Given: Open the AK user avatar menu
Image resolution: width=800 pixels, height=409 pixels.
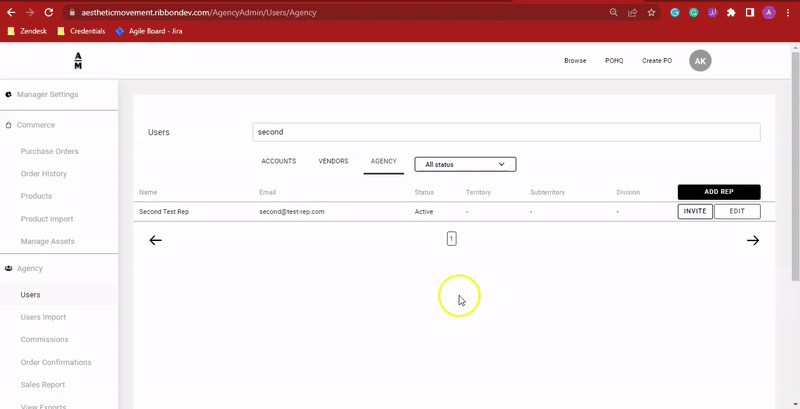Looking at the screenshot, I should (701, 61).
